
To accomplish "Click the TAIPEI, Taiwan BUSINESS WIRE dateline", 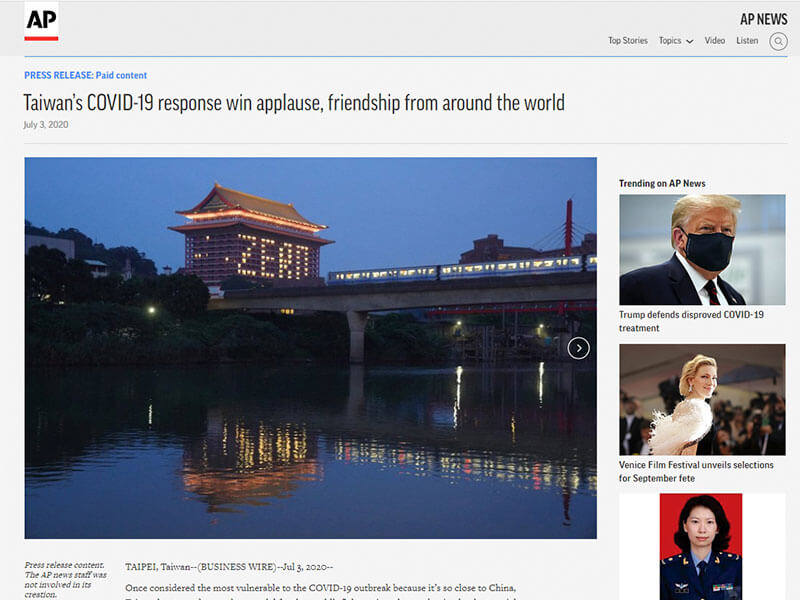I will click(x=236, y=567).
